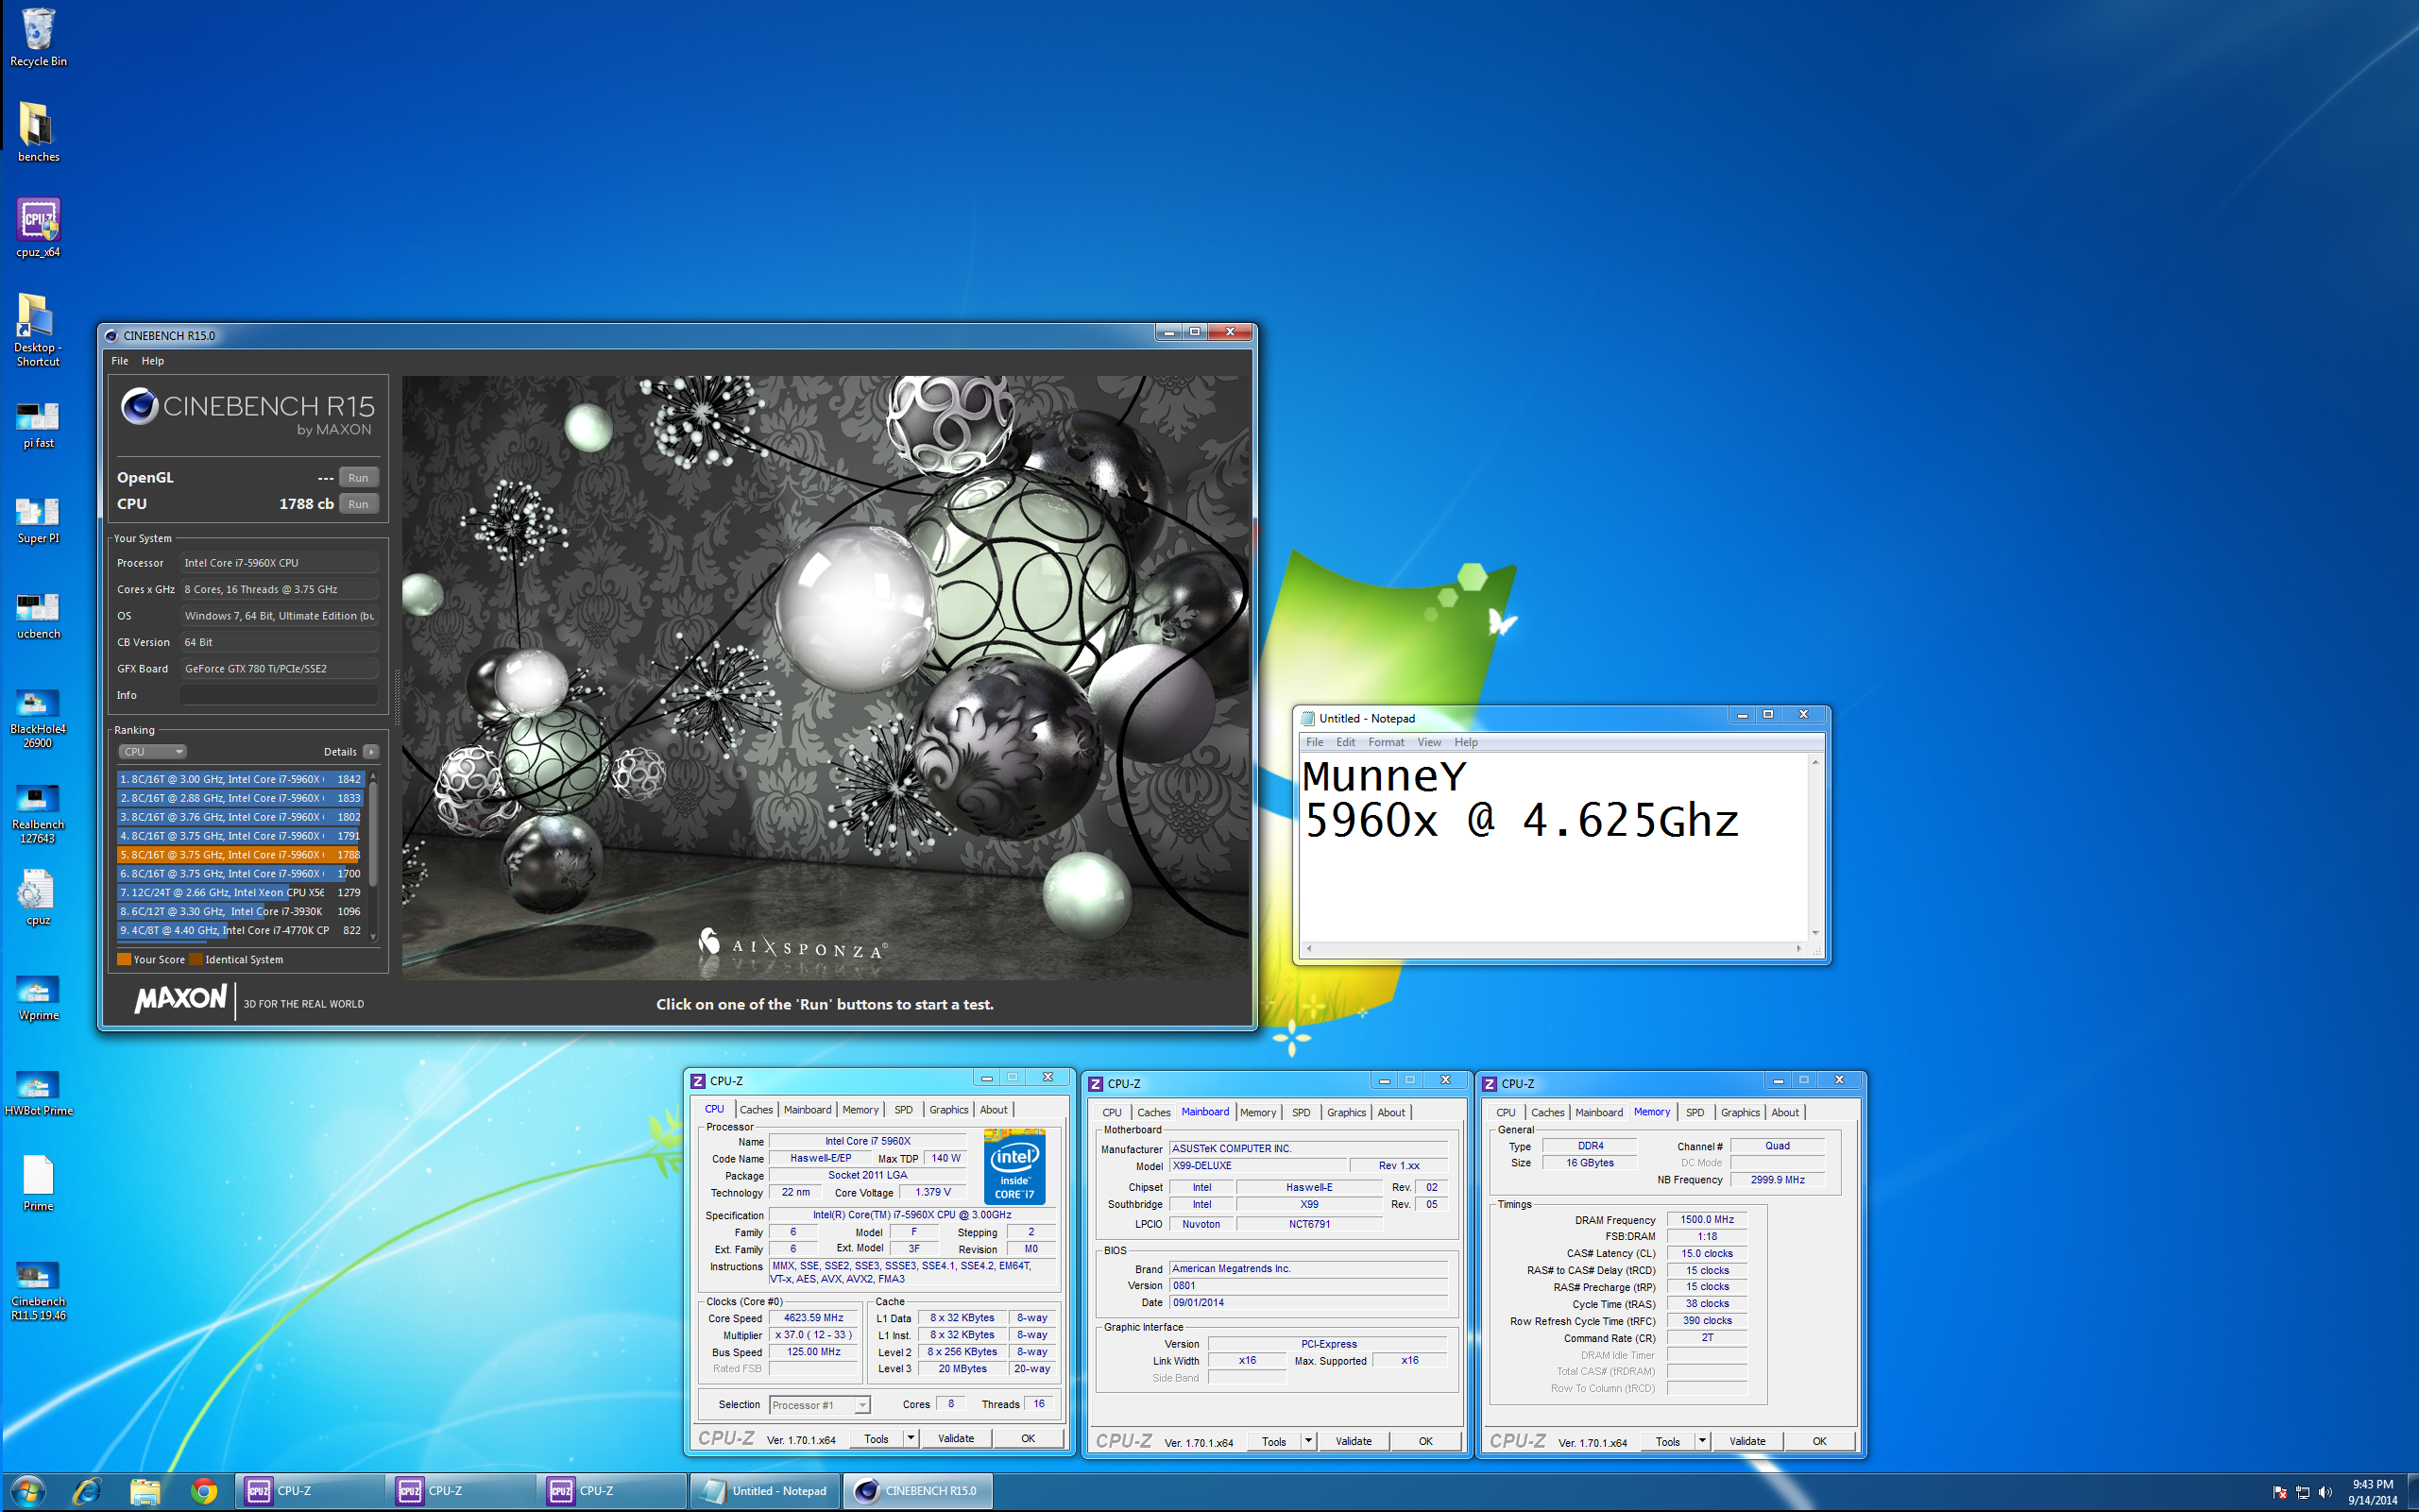Image resolution: width=2419 pixels, height=1512 pixels.
Task: Select highlighted ranking row scoring 1788
Action: point(240,855)
